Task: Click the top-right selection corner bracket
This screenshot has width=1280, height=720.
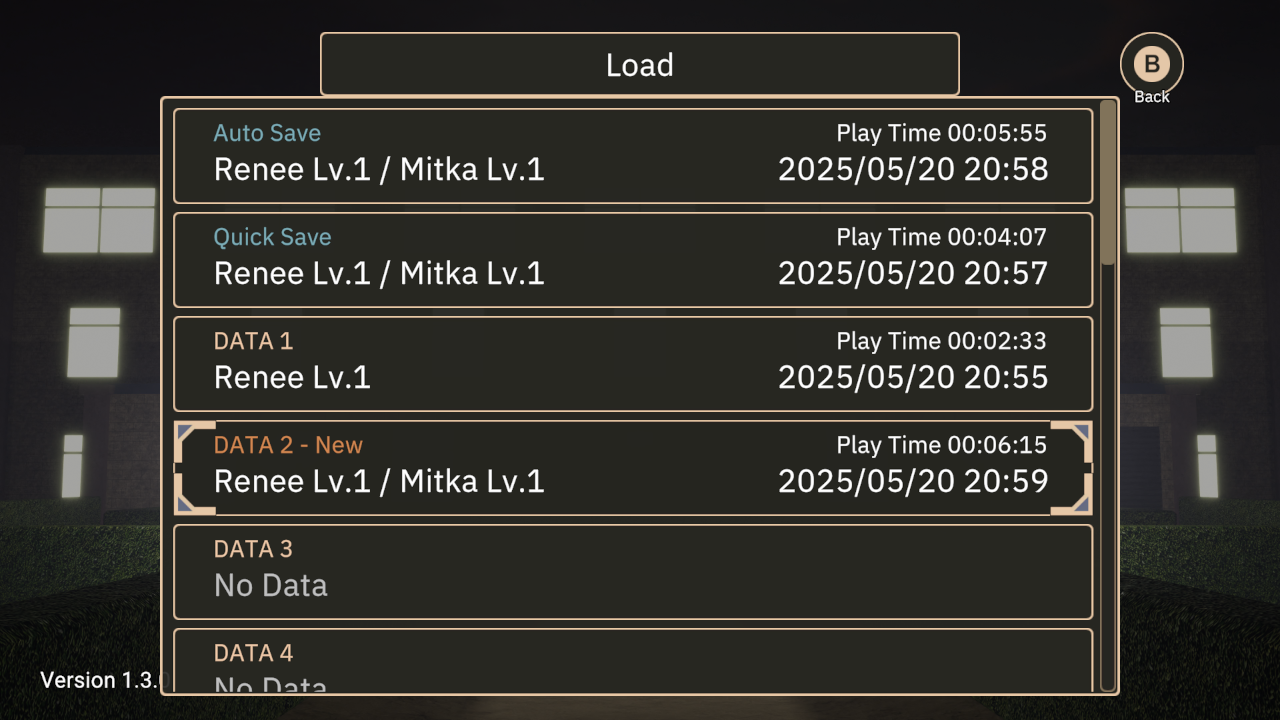Action: click(x=1071, y=441)
